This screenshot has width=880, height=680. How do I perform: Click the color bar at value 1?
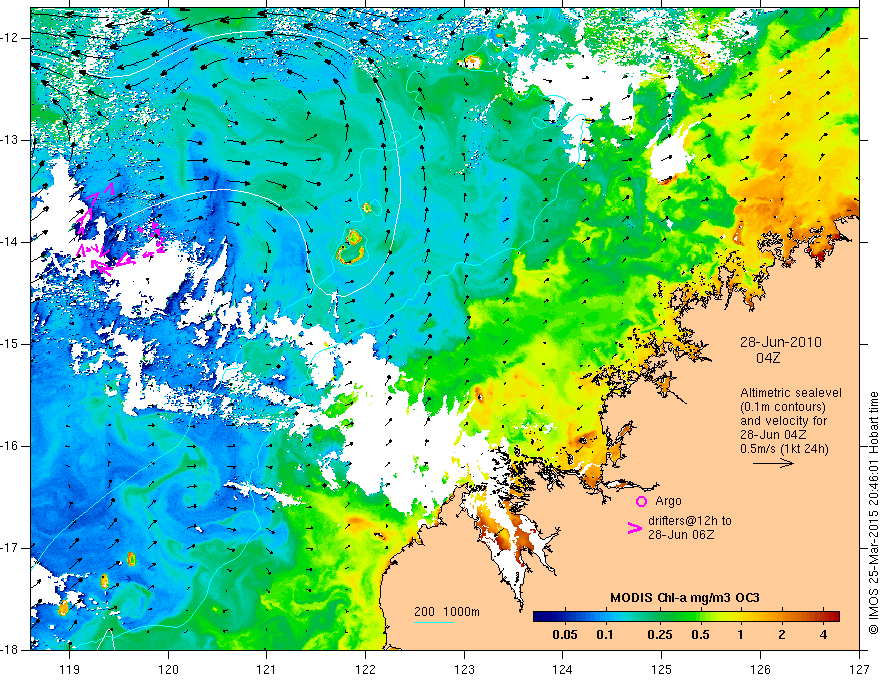pyautogui.click(x=740, y=617)
